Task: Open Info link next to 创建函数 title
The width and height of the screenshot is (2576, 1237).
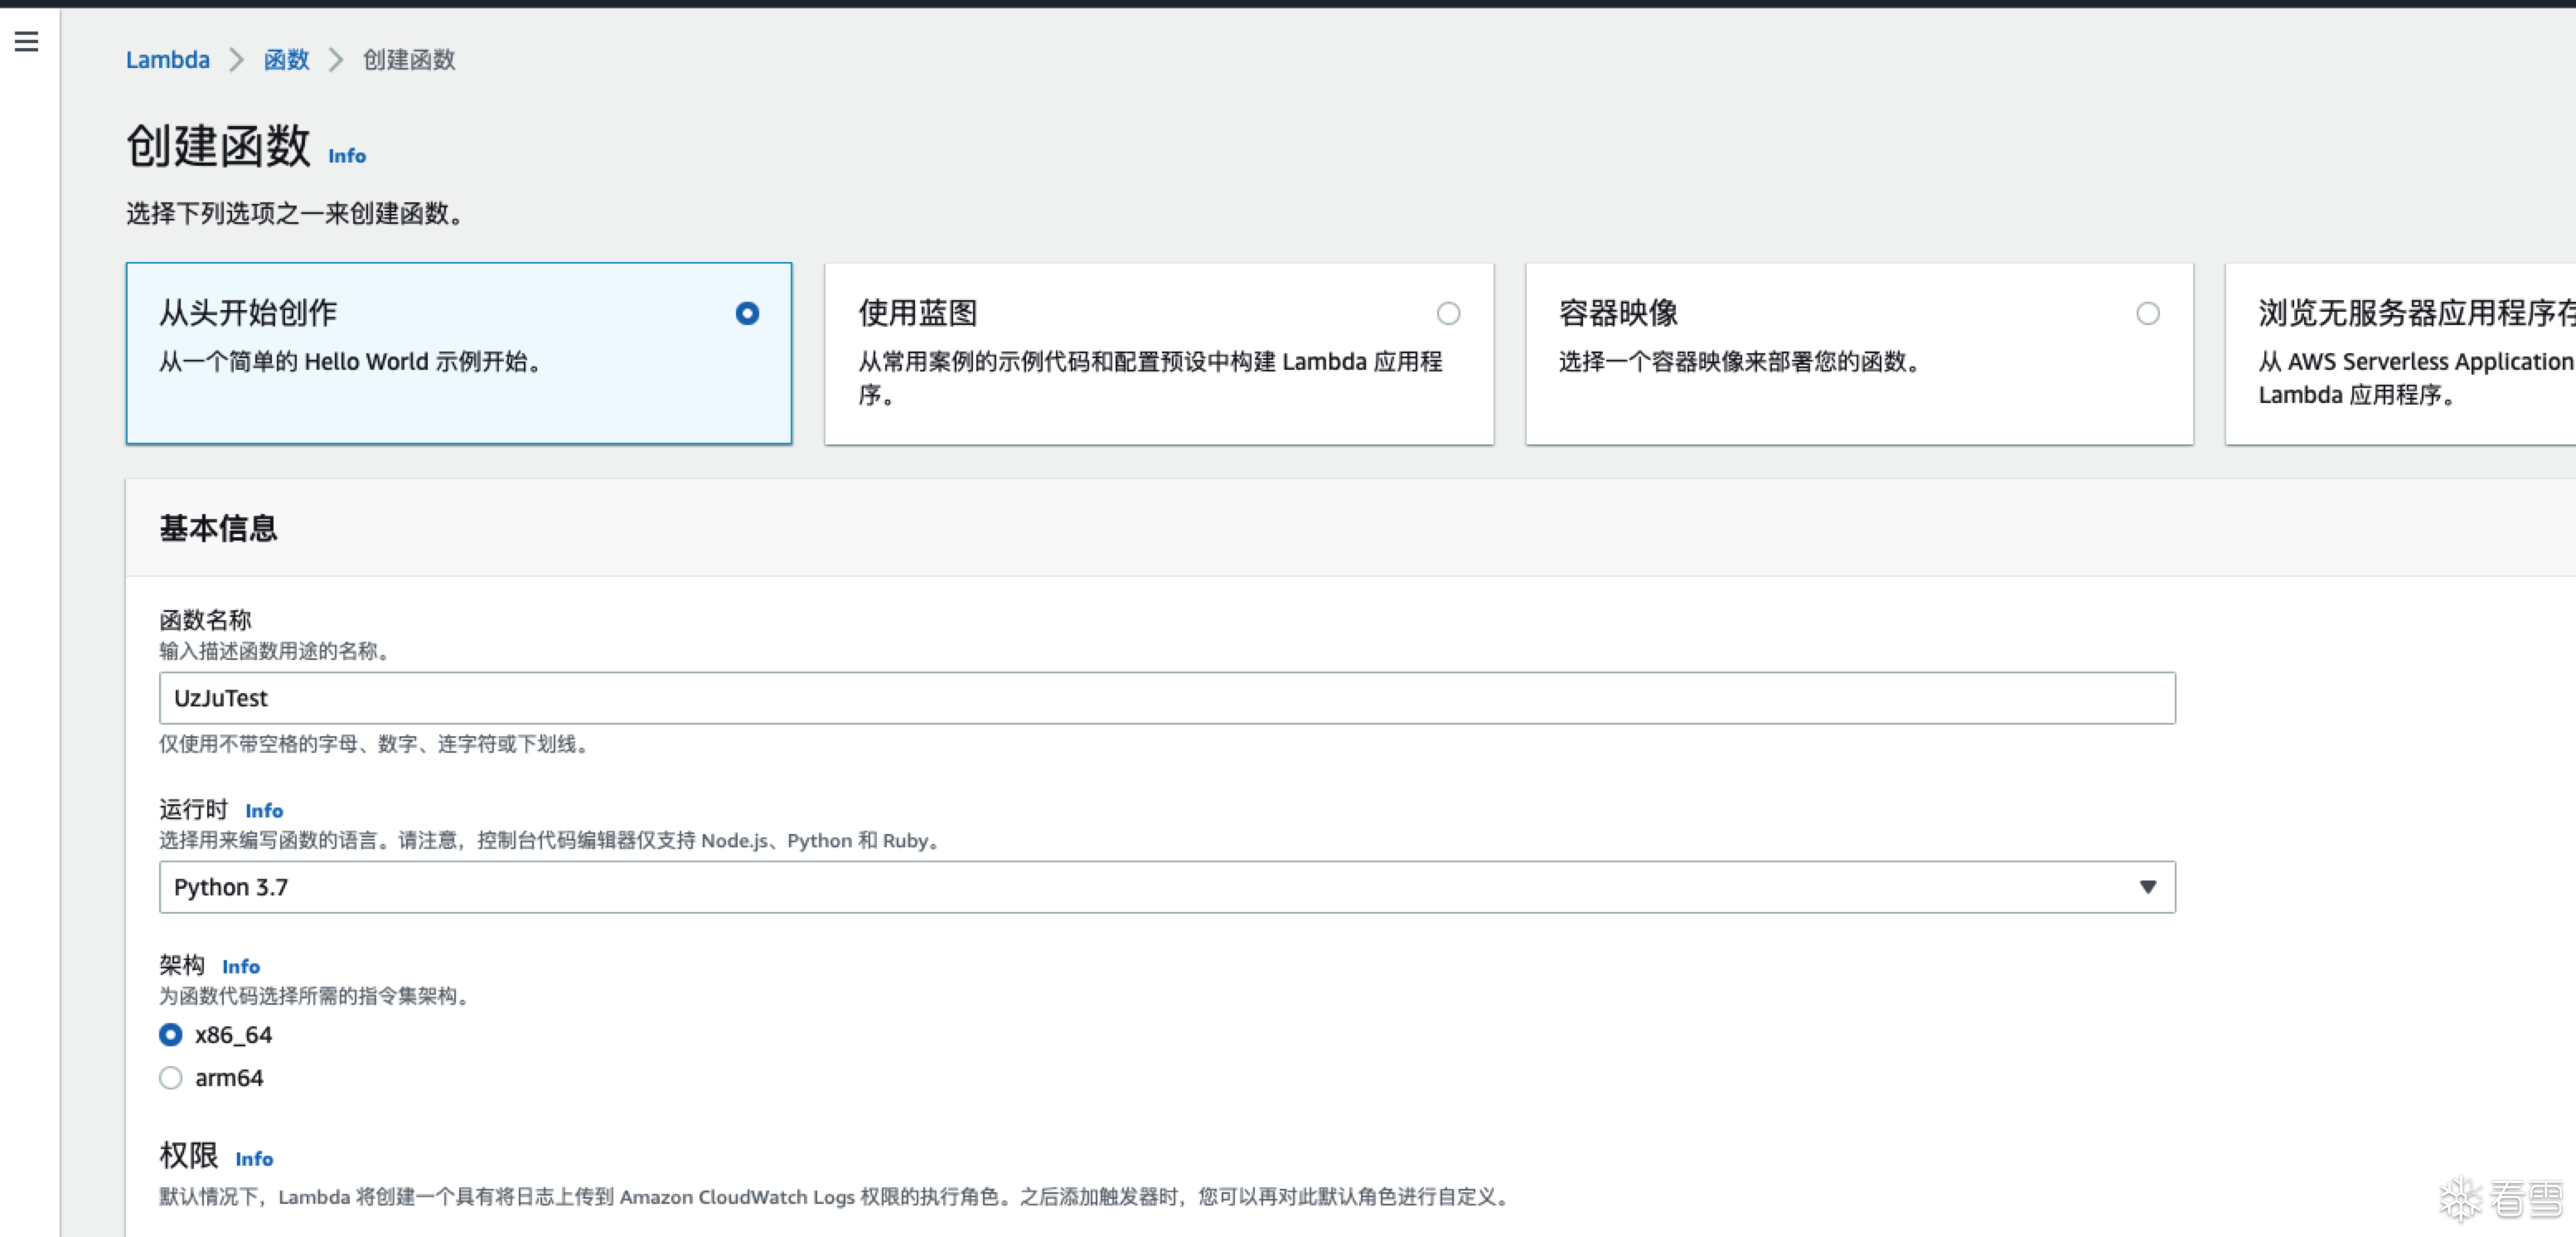Action: point(347,156)
